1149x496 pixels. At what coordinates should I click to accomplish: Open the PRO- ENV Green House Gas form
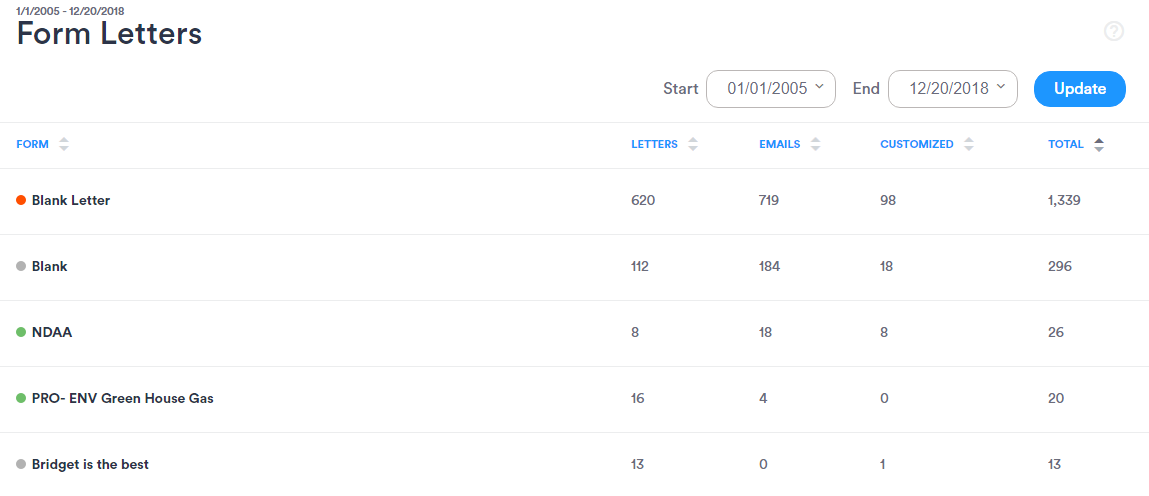click(x=122, y=398)
